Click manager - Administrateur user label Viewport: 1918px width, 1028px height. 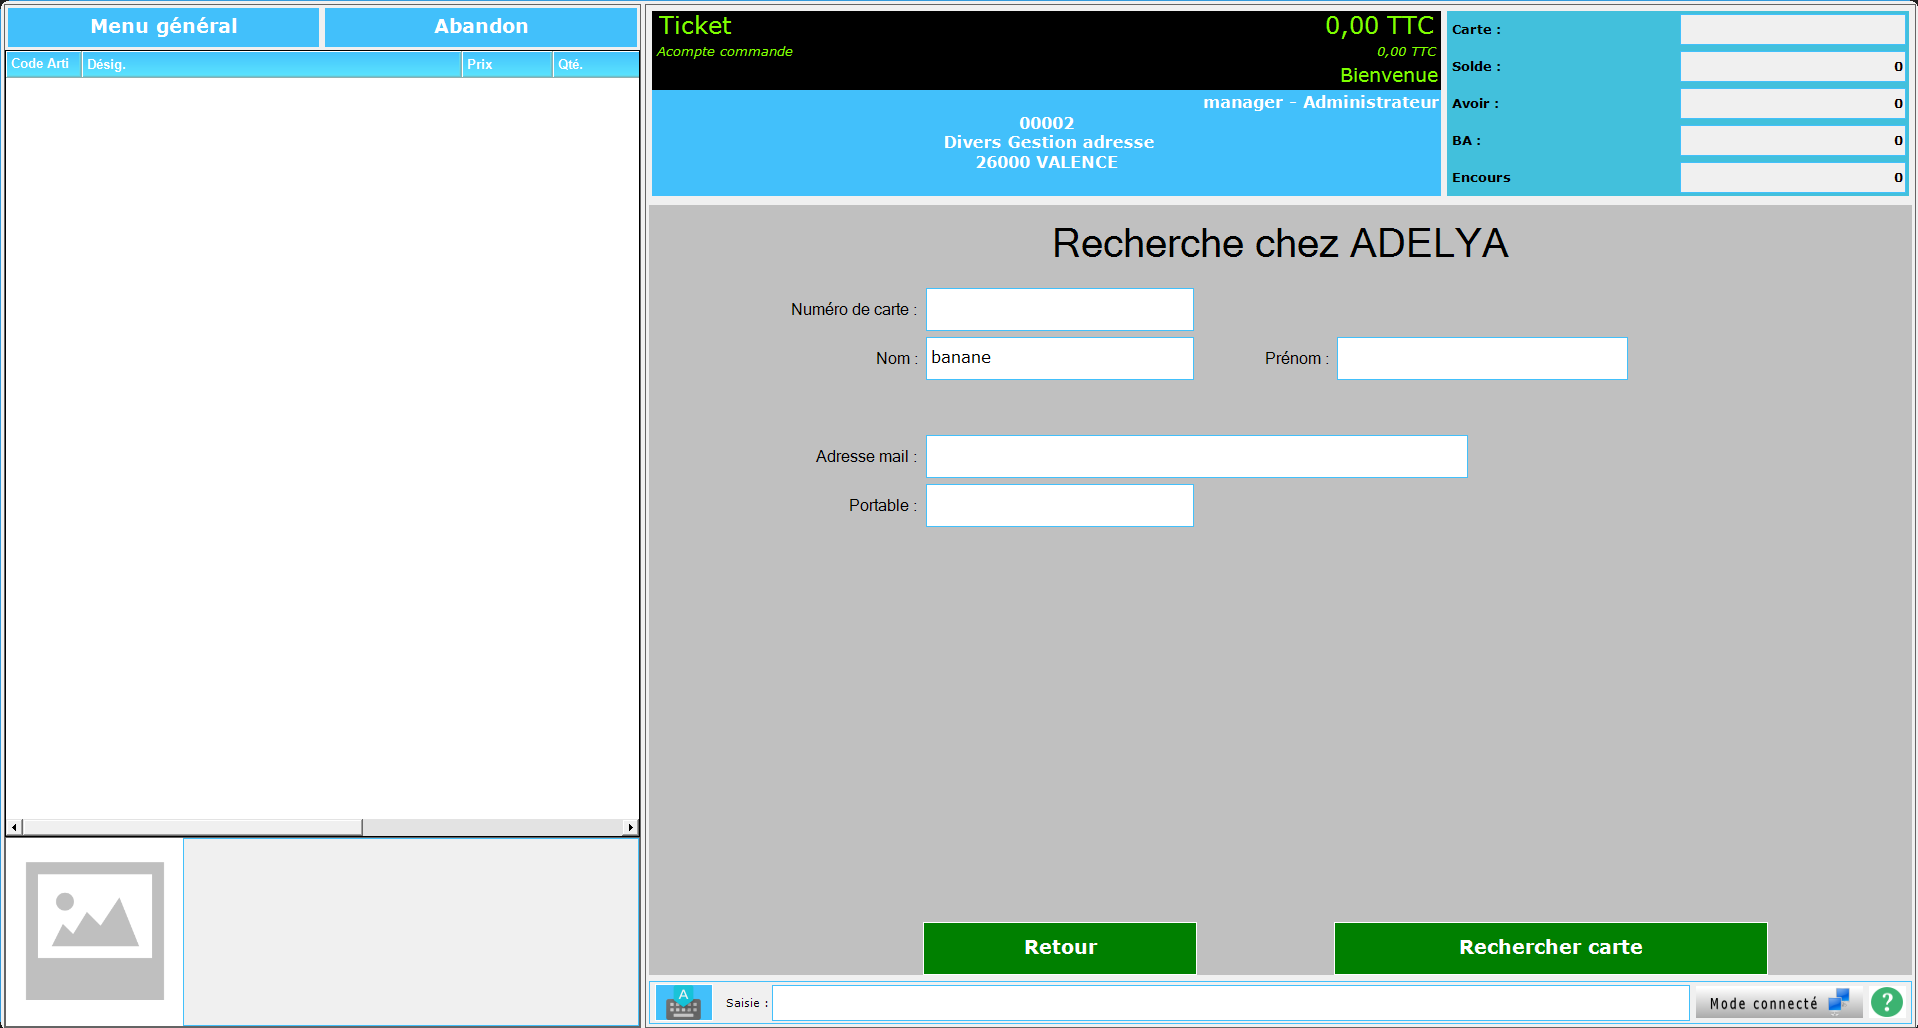(x=1321, y=102)
